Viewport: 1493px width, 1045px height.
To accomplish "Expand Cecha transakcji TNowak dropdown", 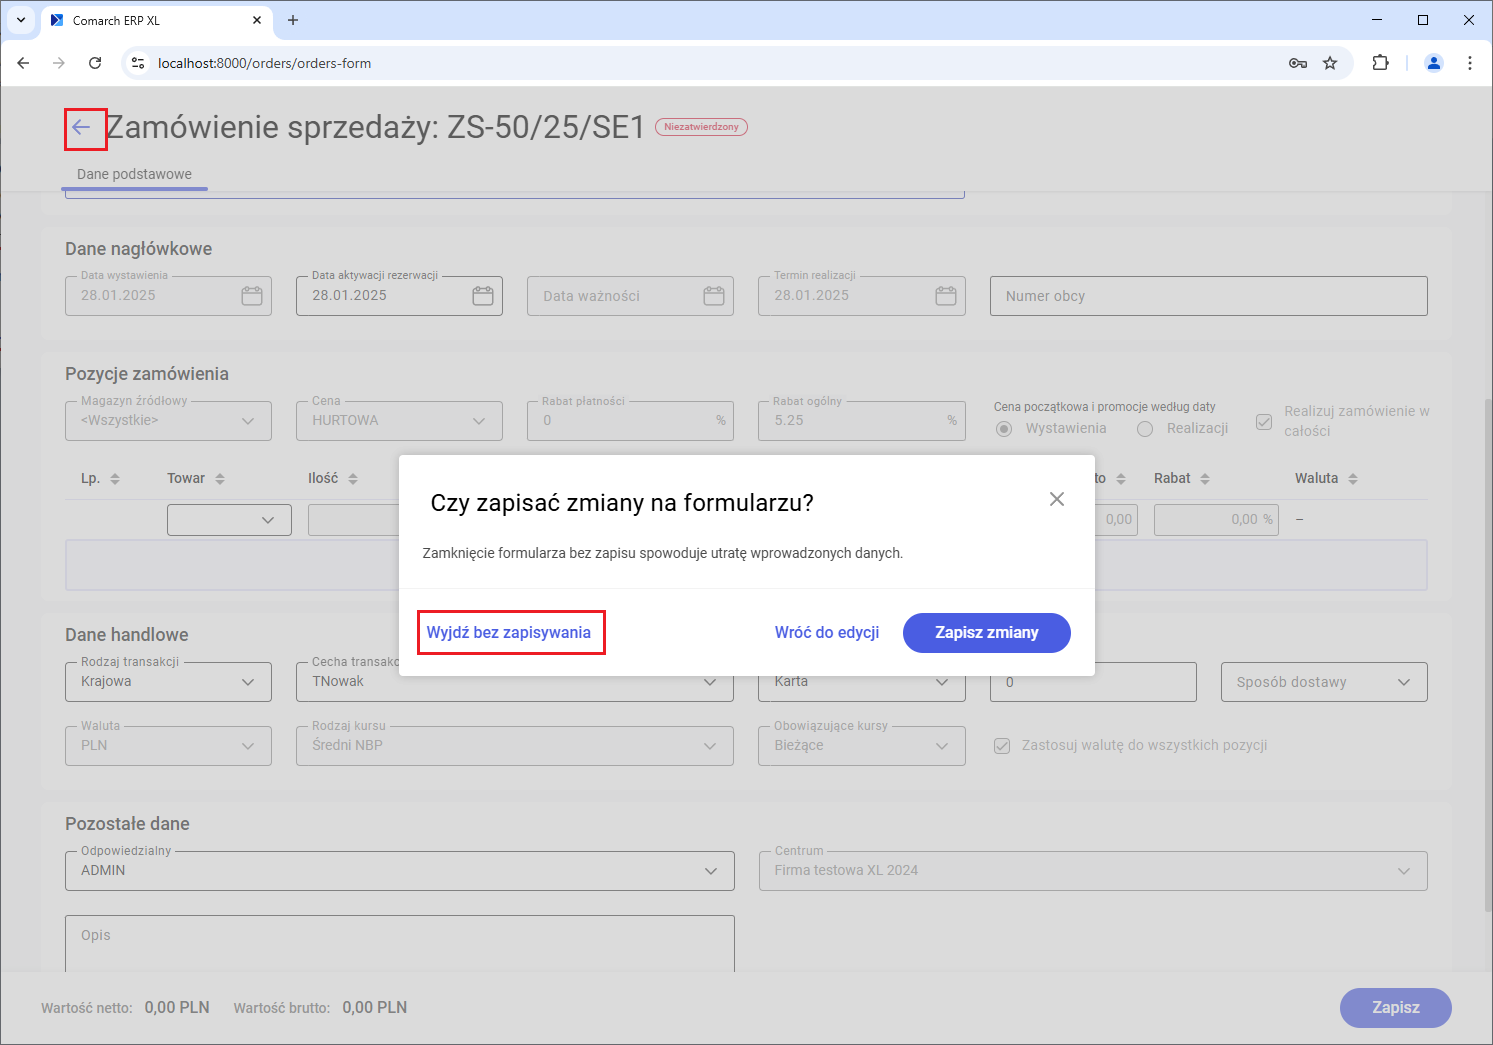I will [x=710, y=682].
